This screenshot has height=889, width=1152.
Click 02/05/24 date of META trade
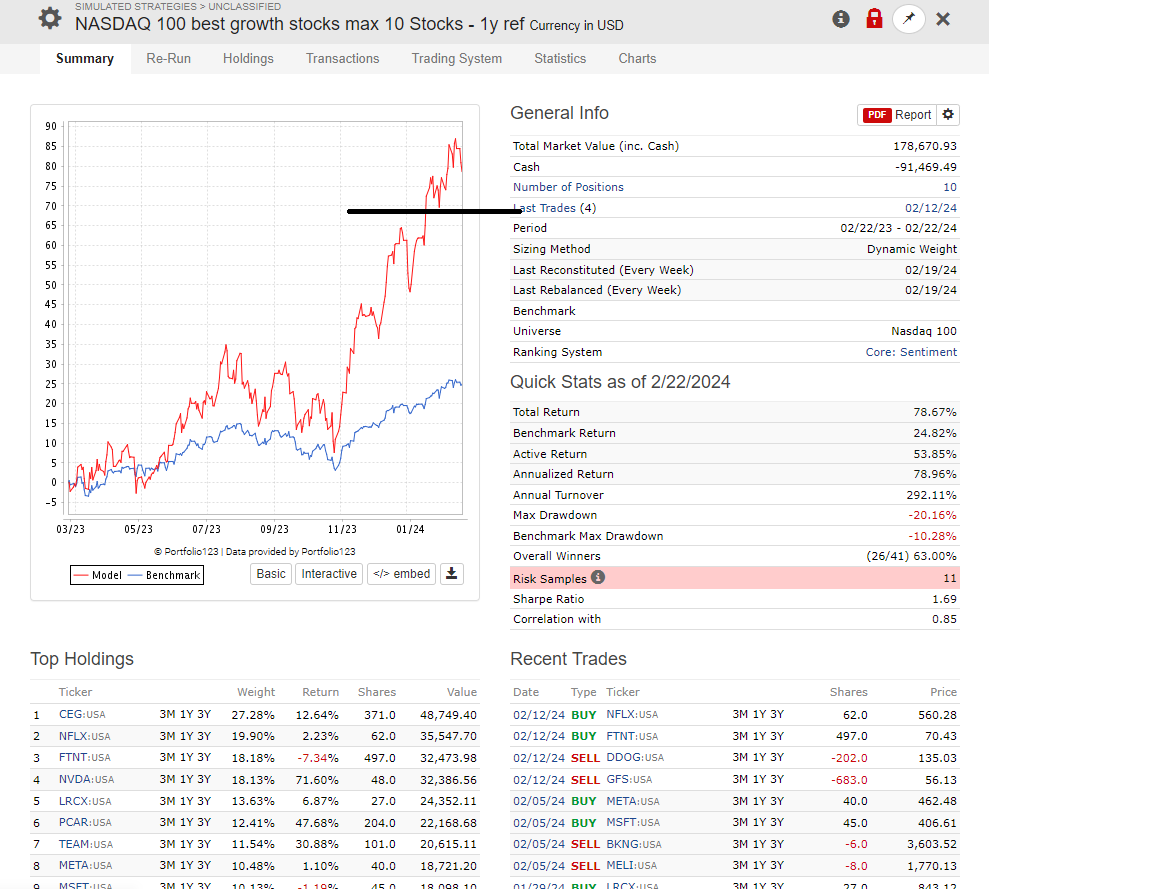pyautogui.click(x=539, y=801)
